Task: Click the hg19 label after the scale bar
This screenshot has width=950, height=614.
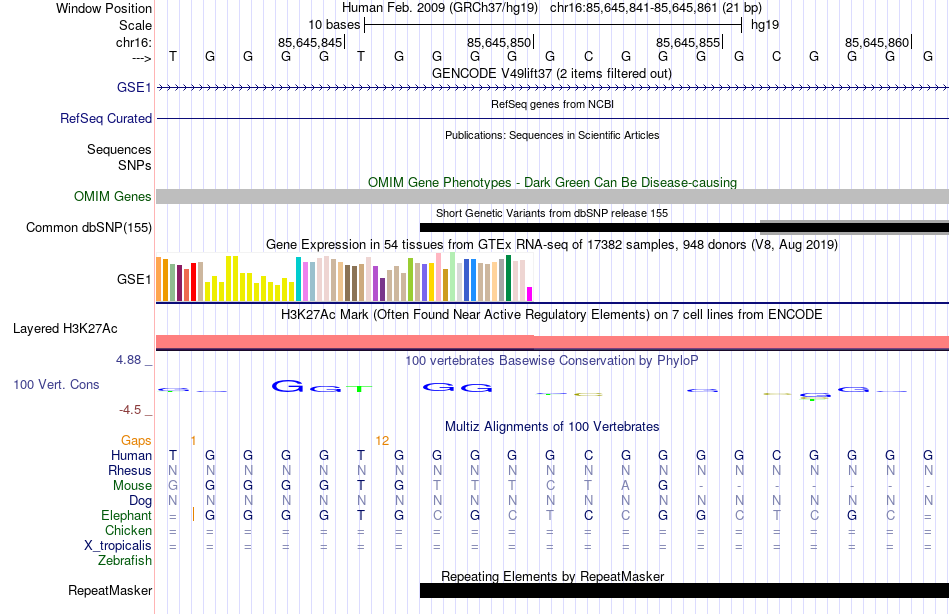Action: [x=765, y=25]
